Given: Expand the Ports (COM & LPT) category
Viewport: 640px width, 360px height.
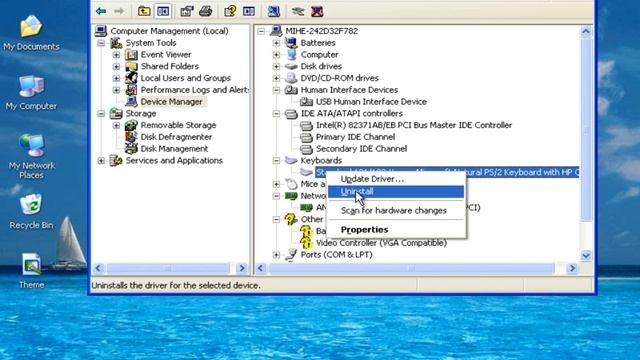Looking at the screenshot, I should [276, 255].
